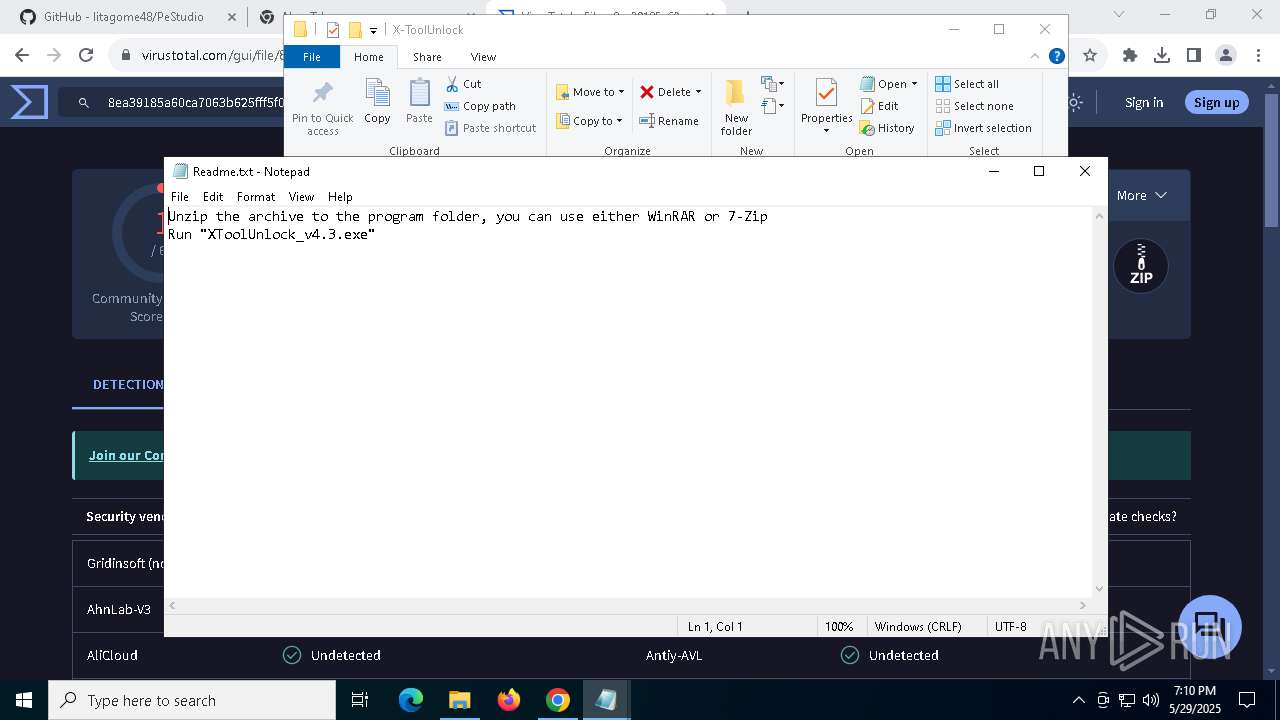Expand the Move to dropdown
The image size is (1280, 720).
621,92
